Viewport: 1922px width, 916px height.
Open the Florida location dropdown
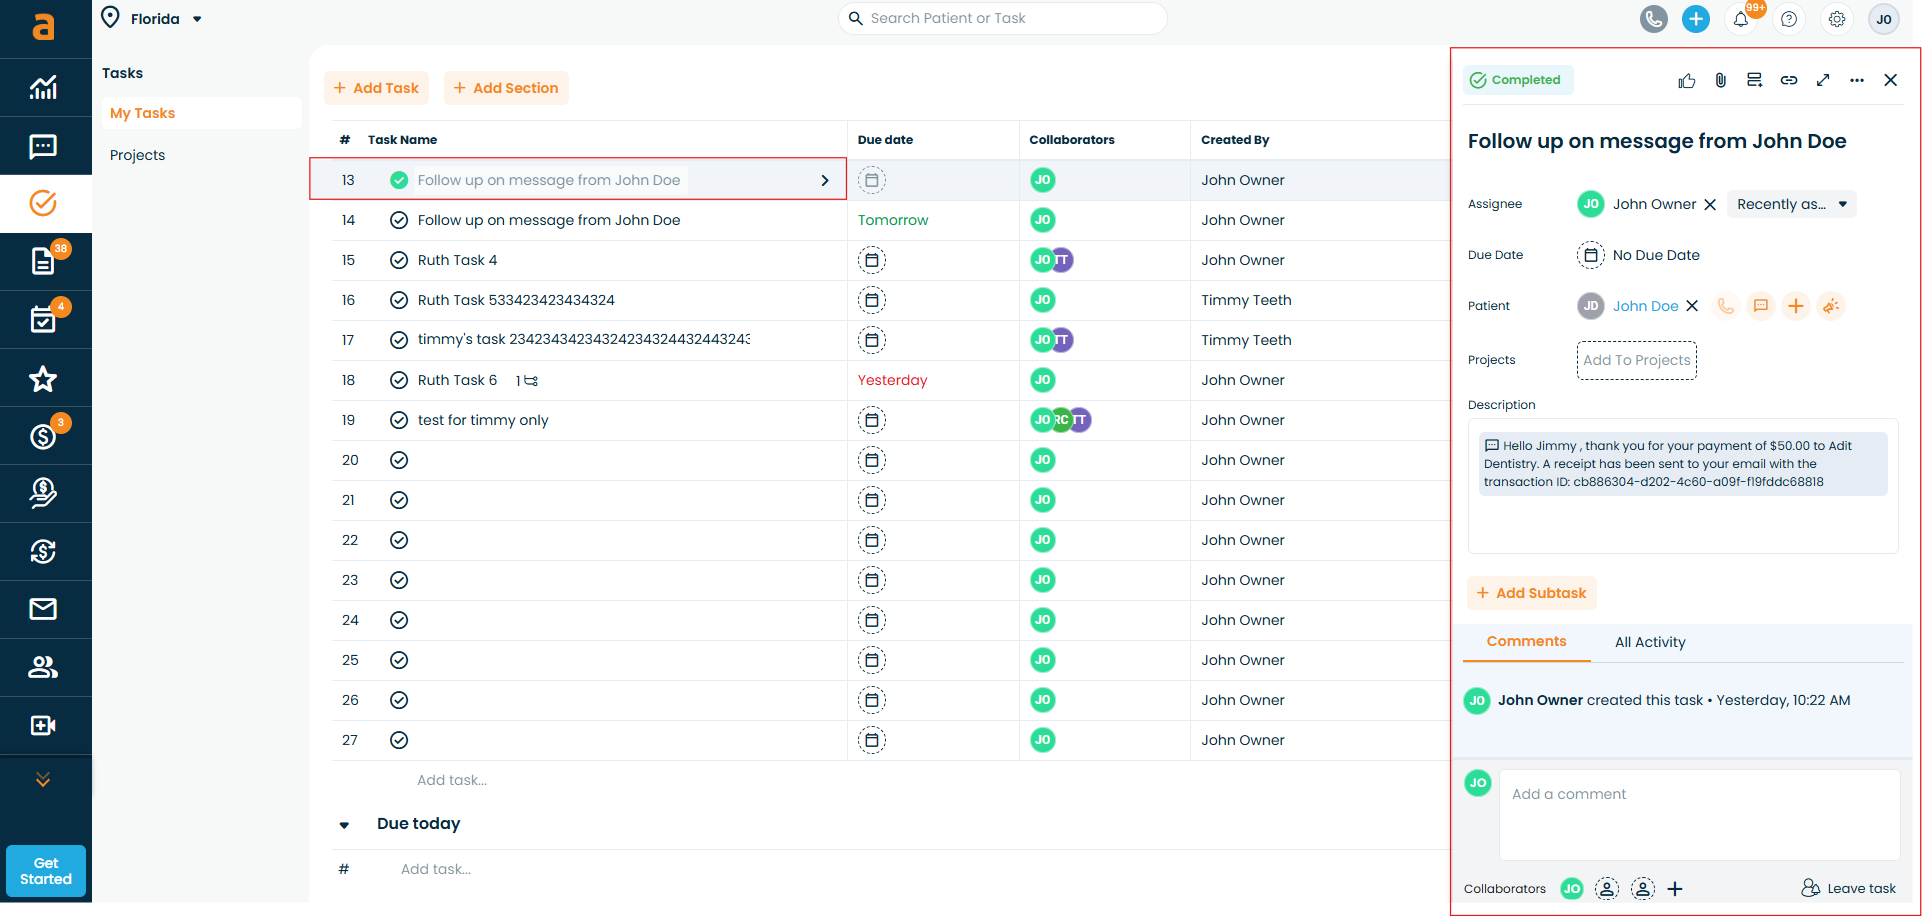click(x=155, y=19)
